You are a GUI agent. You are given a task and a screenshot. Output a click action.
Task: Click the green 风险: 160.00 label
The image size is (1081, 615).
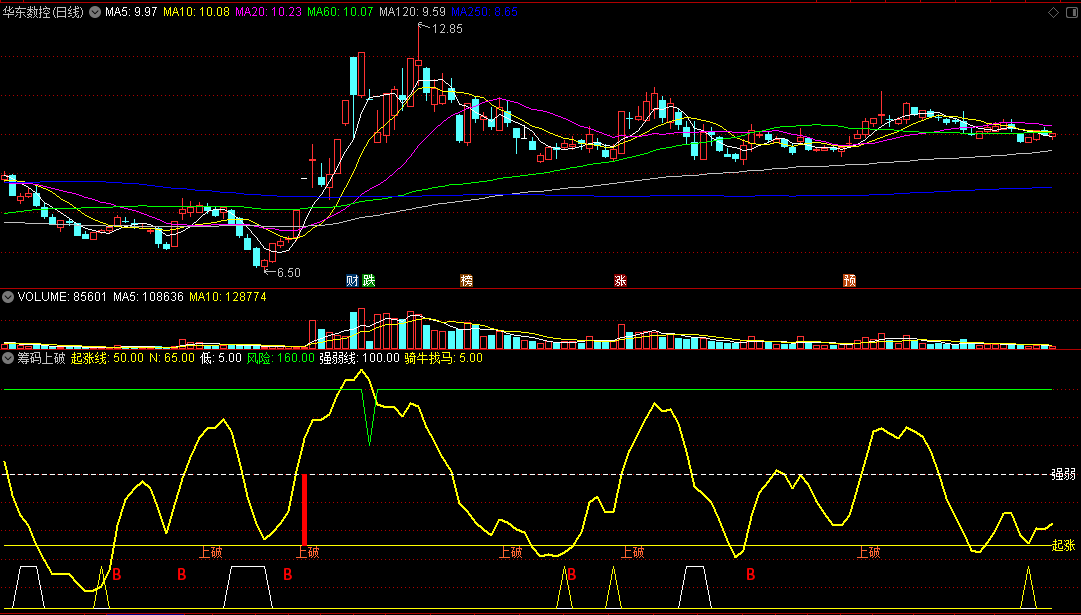(x=280, y=358)
